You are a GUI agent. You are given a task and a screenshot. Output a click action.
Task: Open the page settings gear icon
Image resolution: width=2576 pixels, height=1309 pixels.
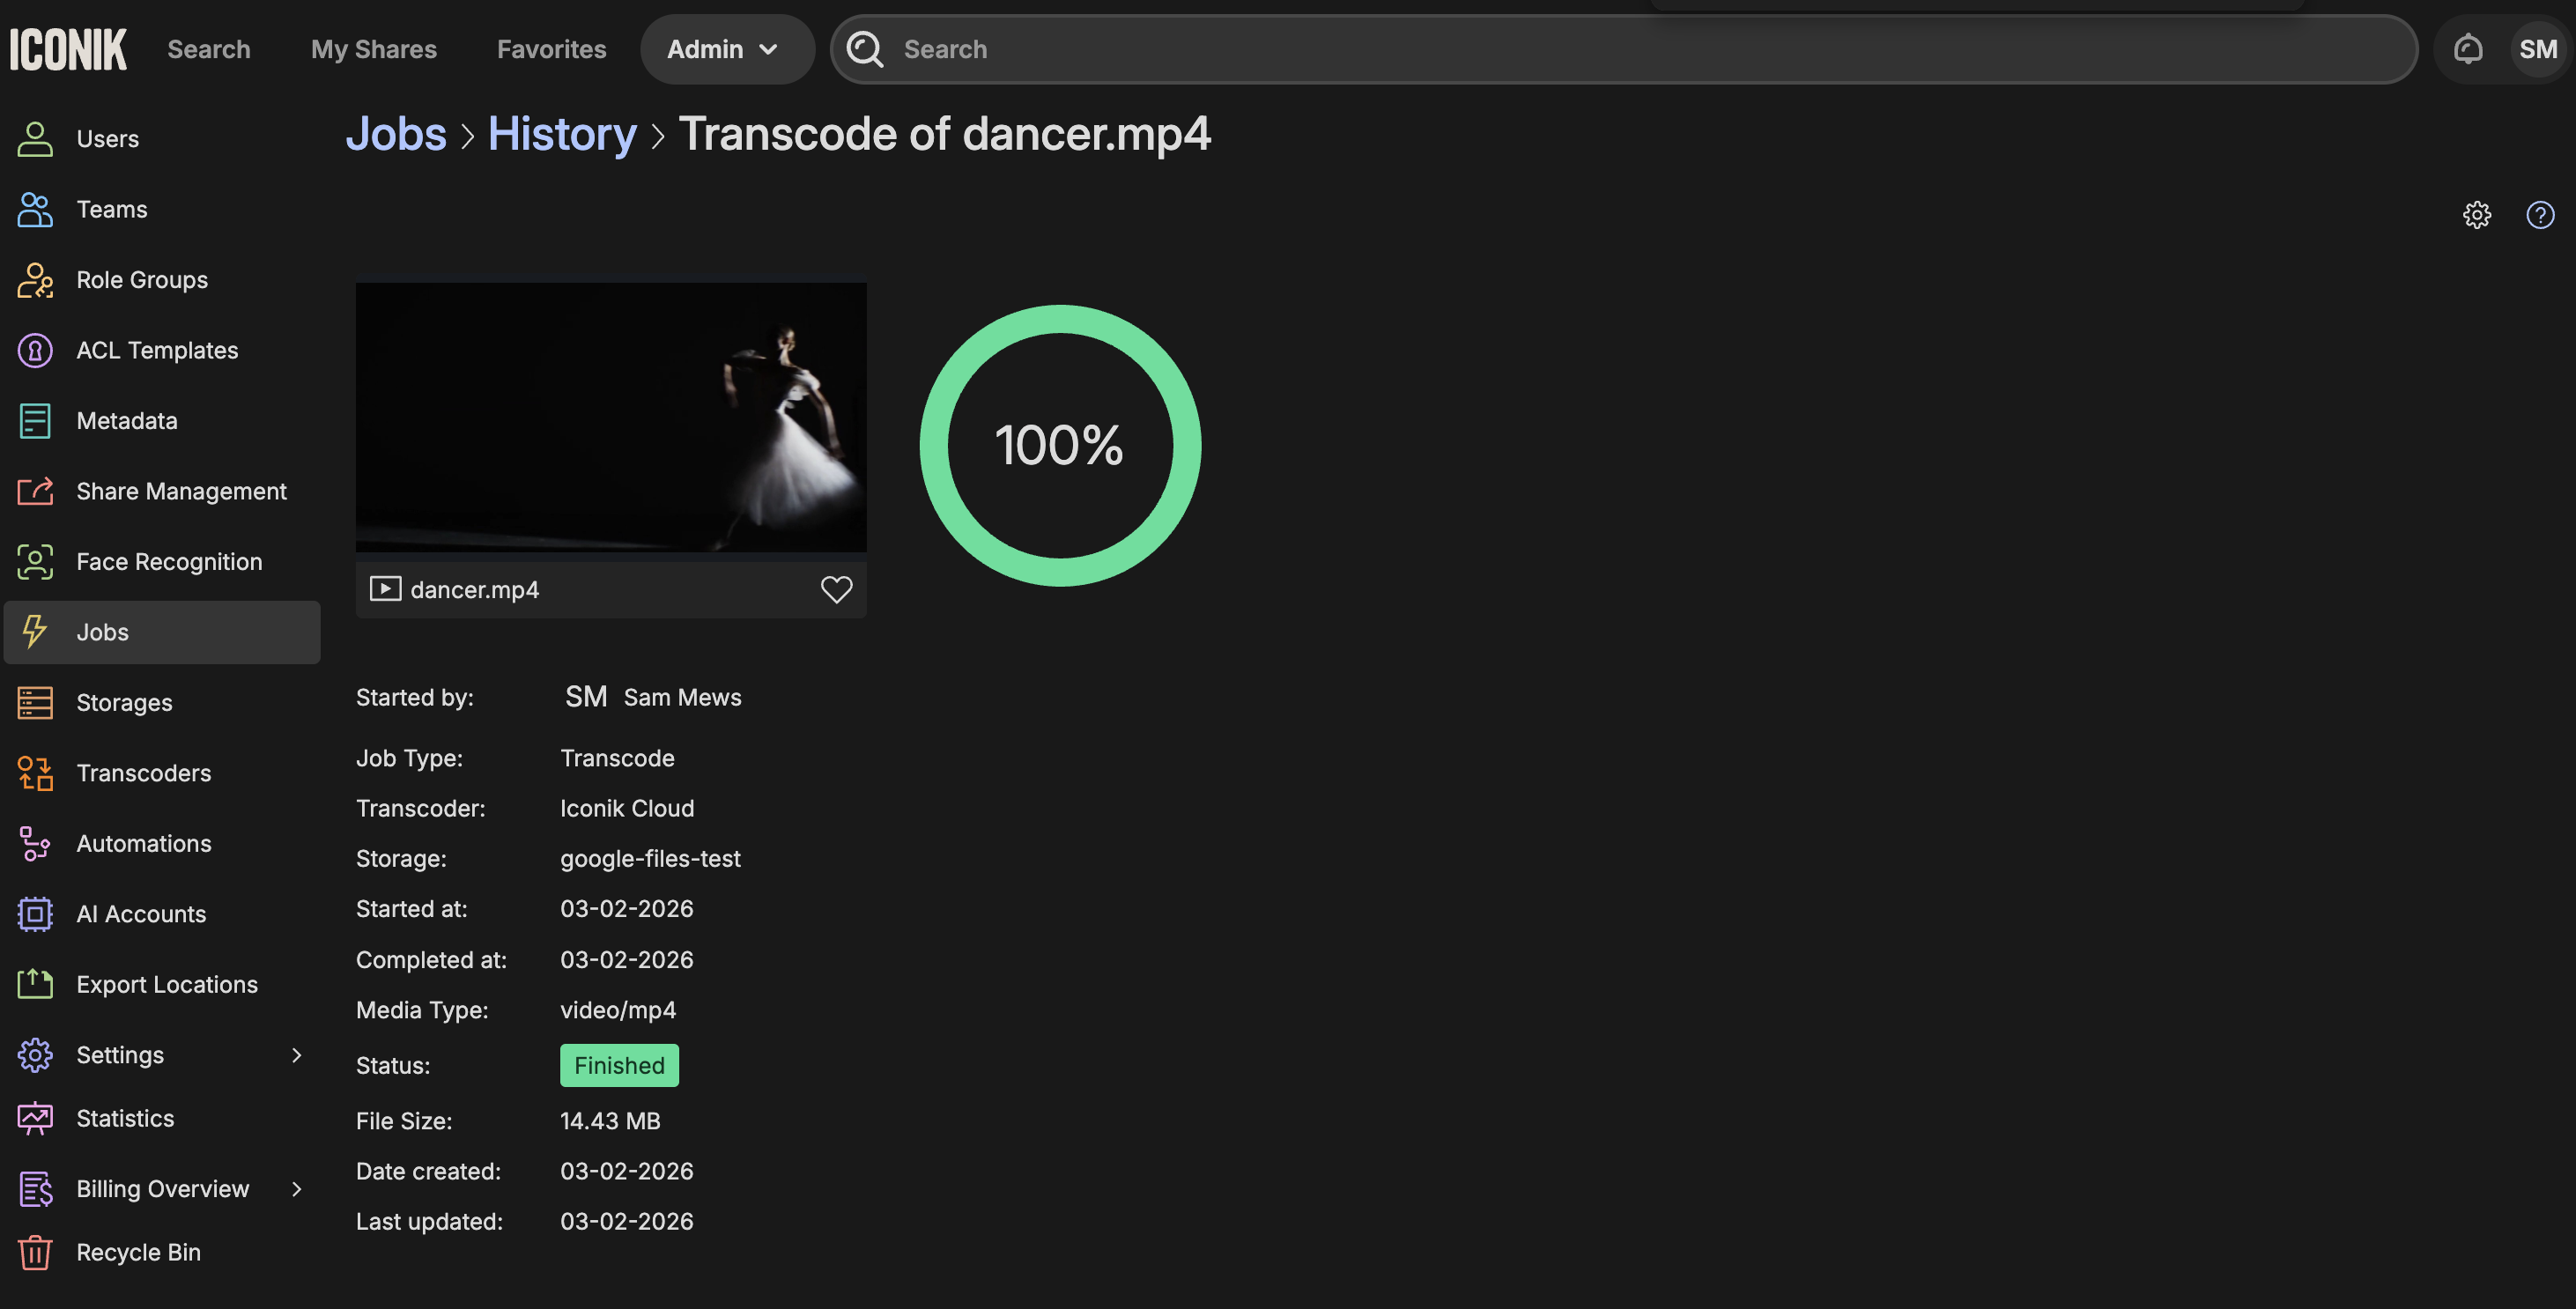[2476, 215]
